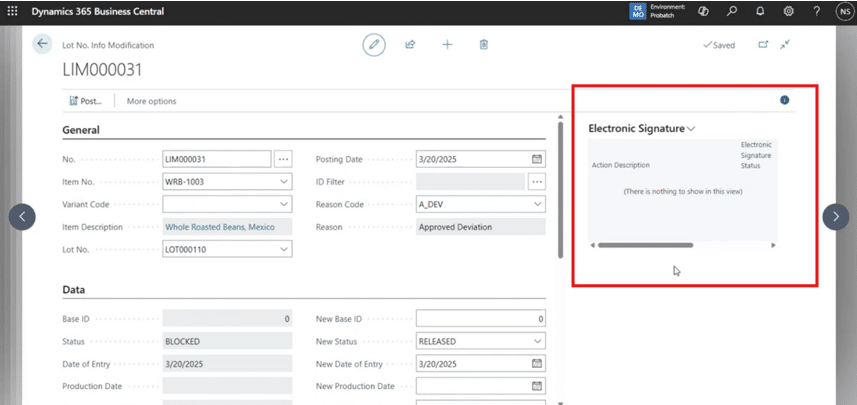This screenshot has width=857, height=405.
Task: Collapse the General section header
Action: point(81,130)
